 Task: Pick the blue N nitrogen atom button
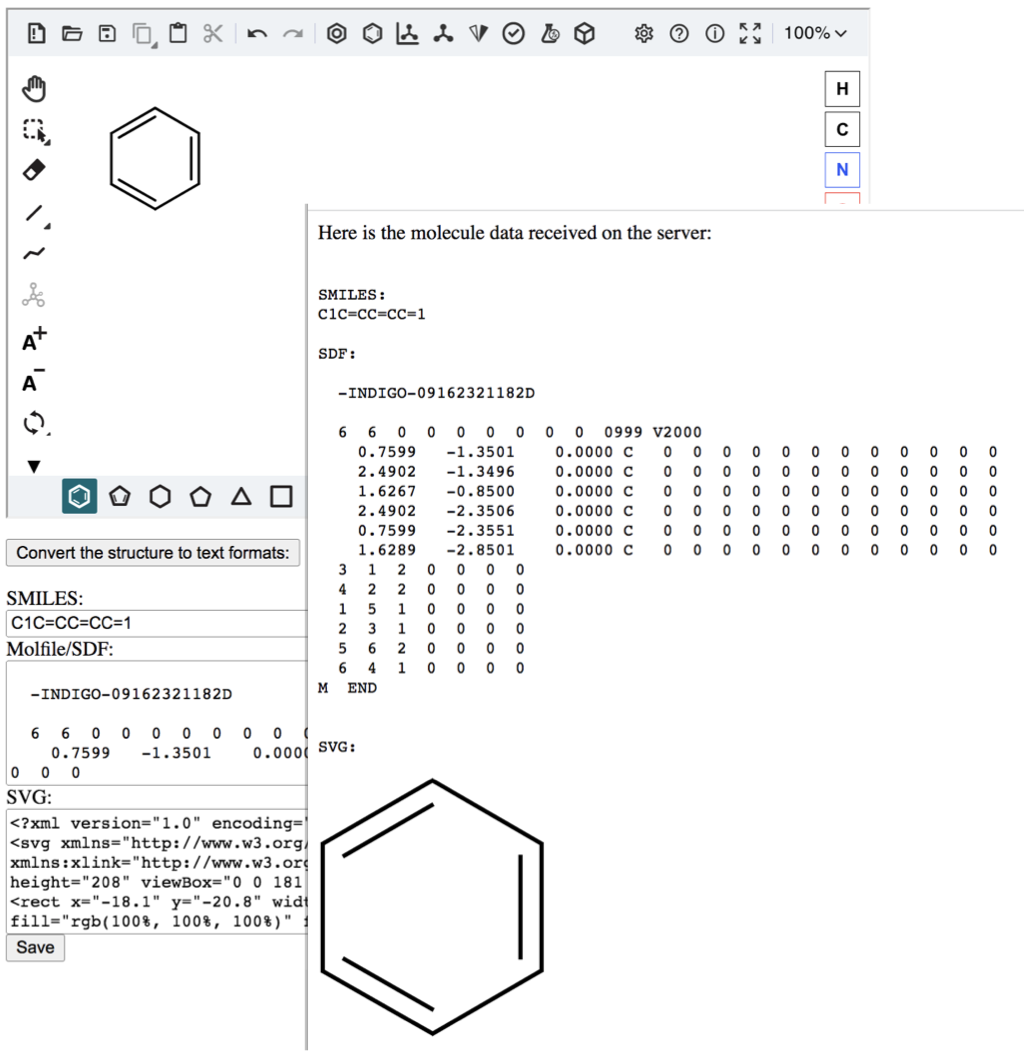(x=842, y=169)
